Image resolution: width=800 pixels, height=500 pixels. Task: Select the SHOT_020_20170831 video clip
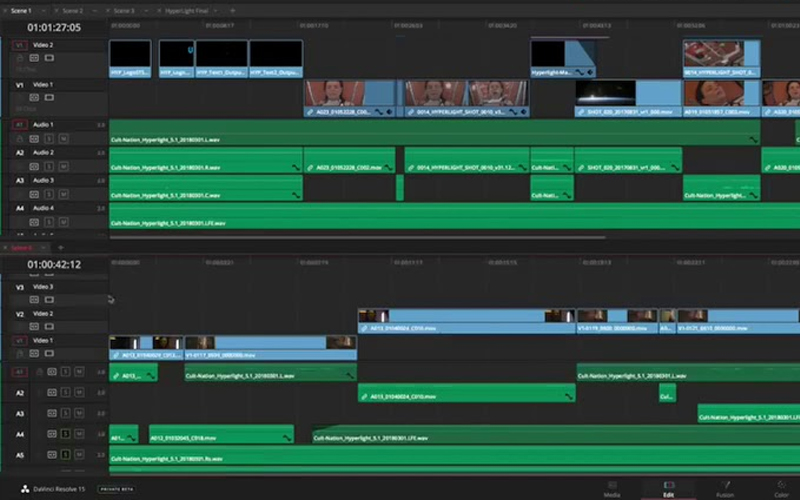pyautogui.click(x=628, y=98)
